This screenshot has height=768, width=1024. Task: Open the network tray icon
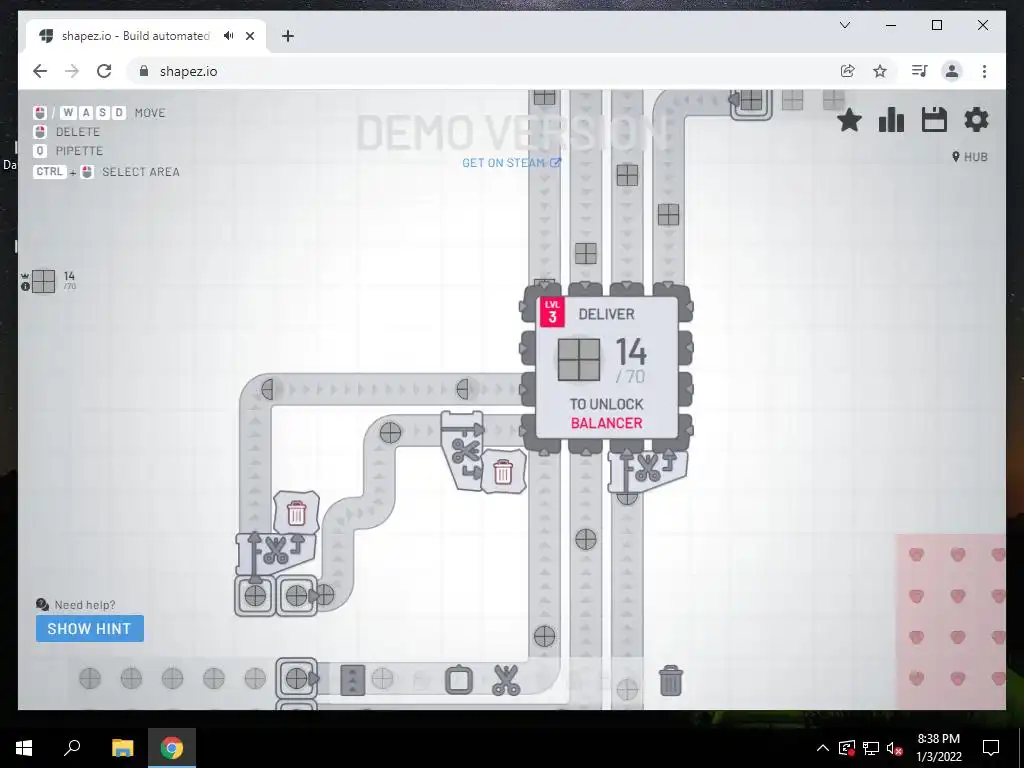pos(871,748)
